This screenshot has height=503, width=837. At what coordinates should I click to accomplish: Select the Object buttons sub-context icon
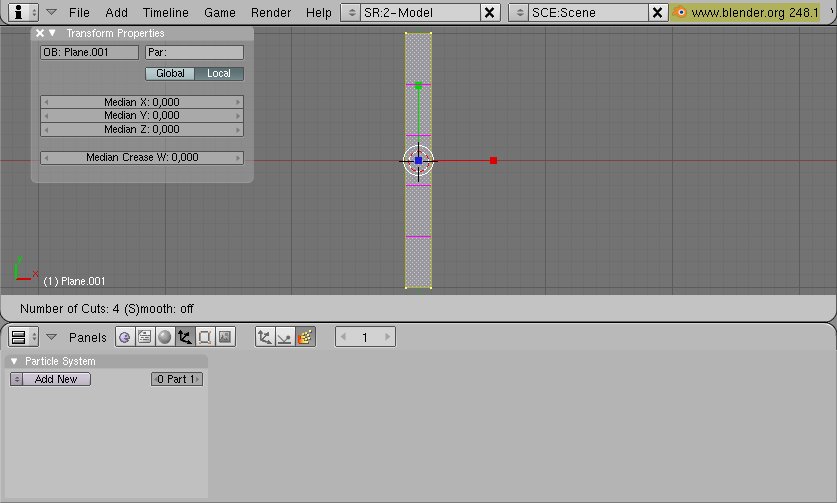[265, 337]
